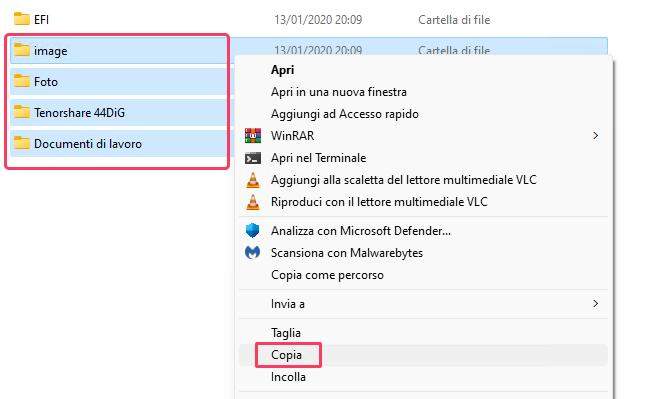Expand the Invia a submenu arrow
Viewport: 662px width, 399px height.
(x=595, y=304)
